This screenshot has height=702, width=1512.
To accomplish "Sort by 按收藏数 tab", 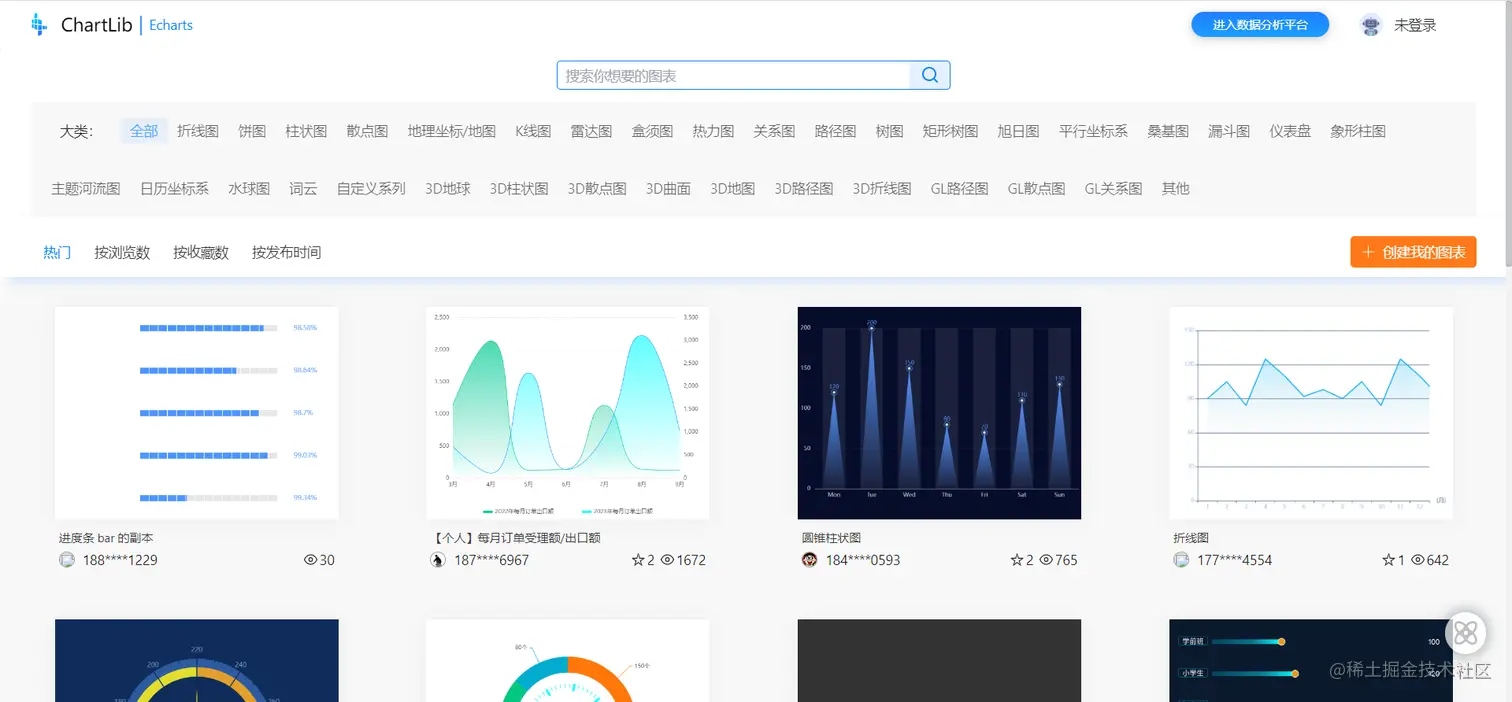I will [201, 252].
